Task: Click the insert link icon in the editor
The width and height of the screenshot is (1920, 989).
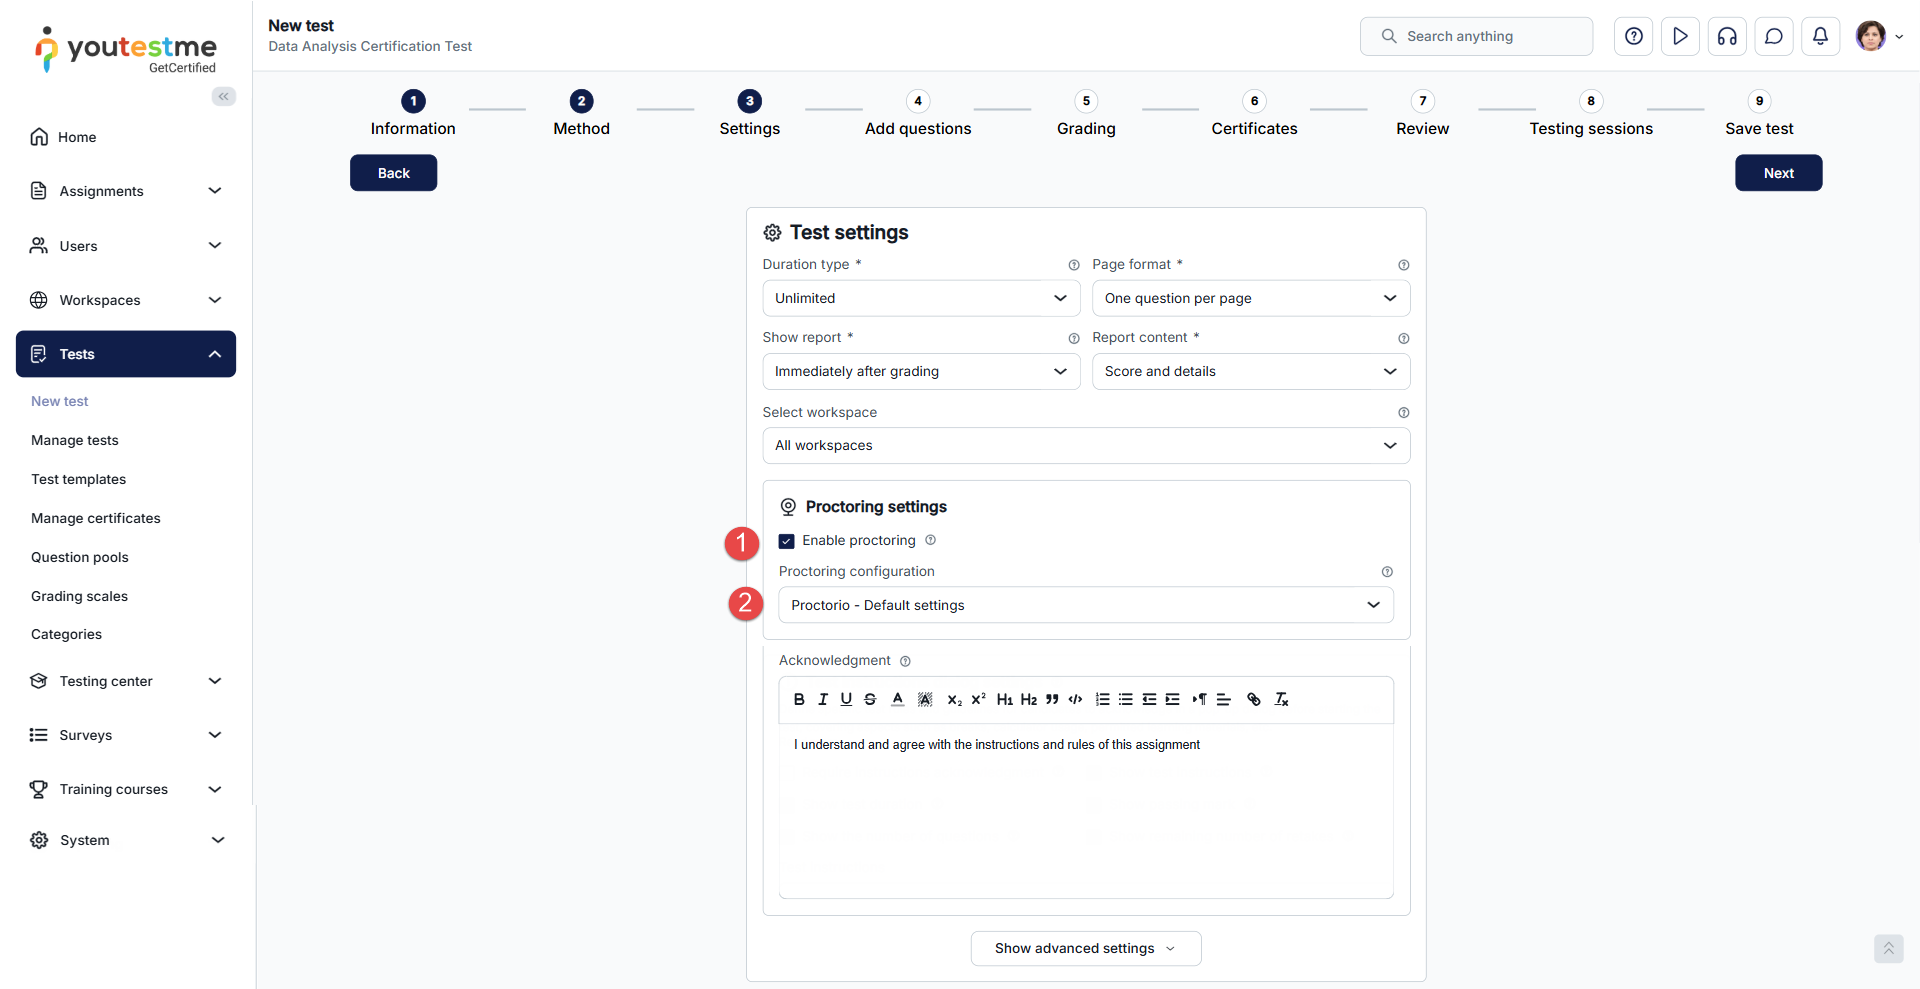Action: 1253,700
